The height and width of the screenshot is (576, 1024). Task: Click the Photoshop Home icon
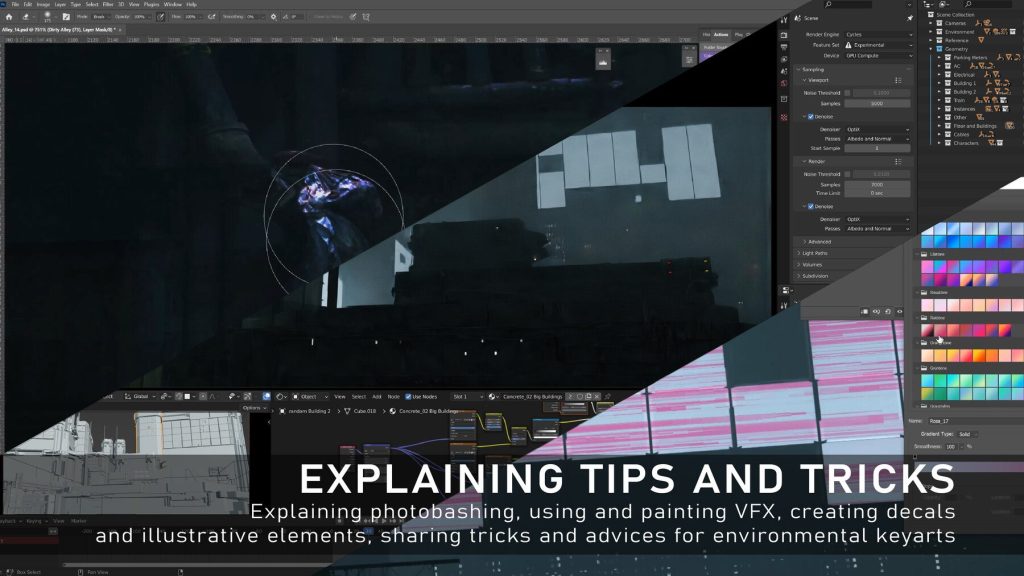(9, 17)
